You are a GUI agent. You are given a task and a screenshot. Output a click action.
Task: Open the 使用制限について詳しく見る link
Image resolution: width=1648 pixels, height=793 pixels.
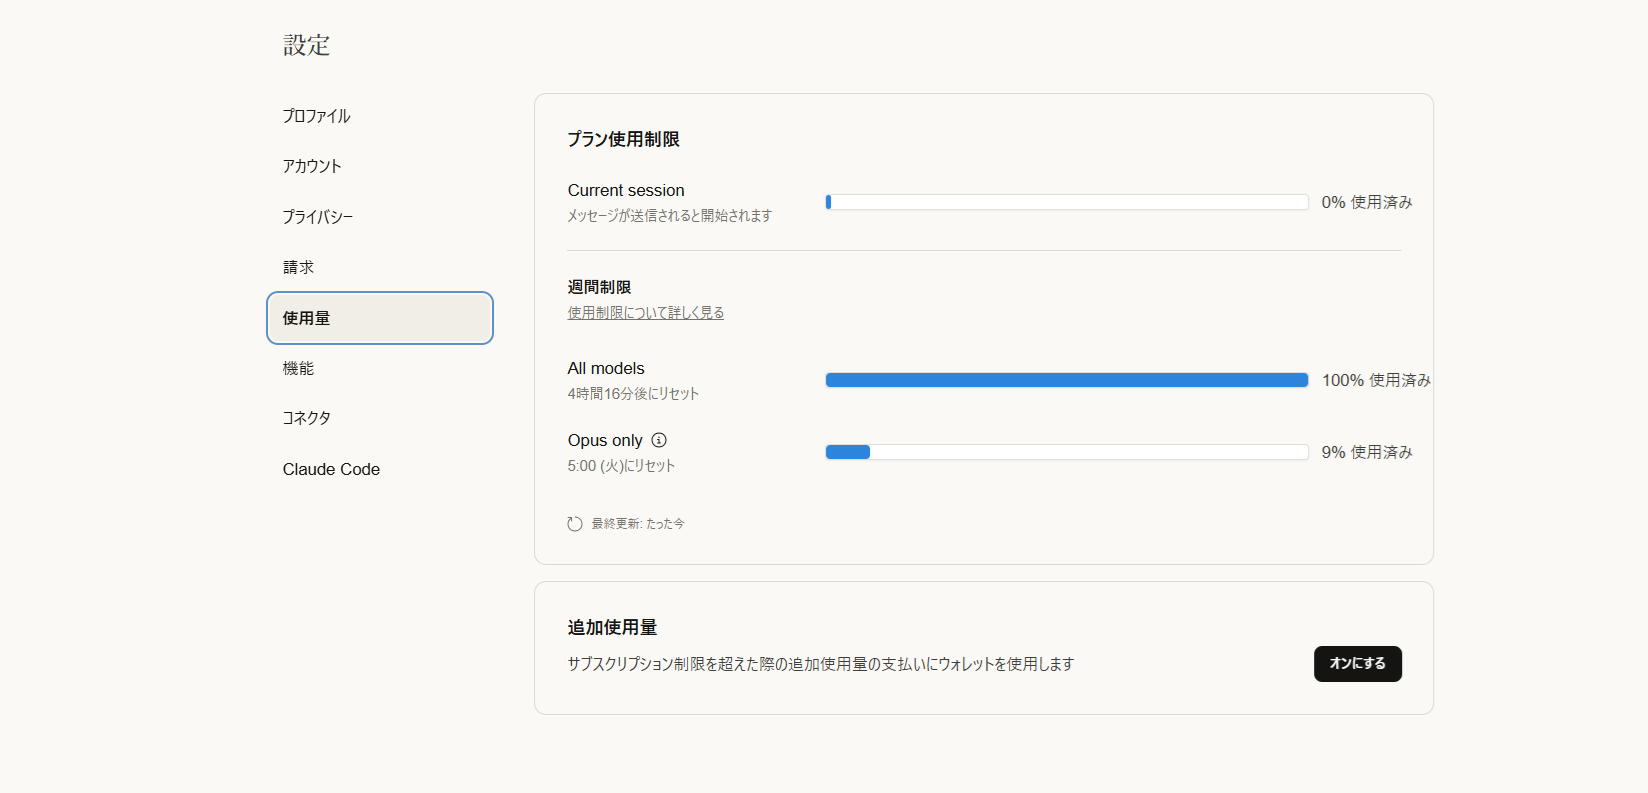tap(645, 313)
